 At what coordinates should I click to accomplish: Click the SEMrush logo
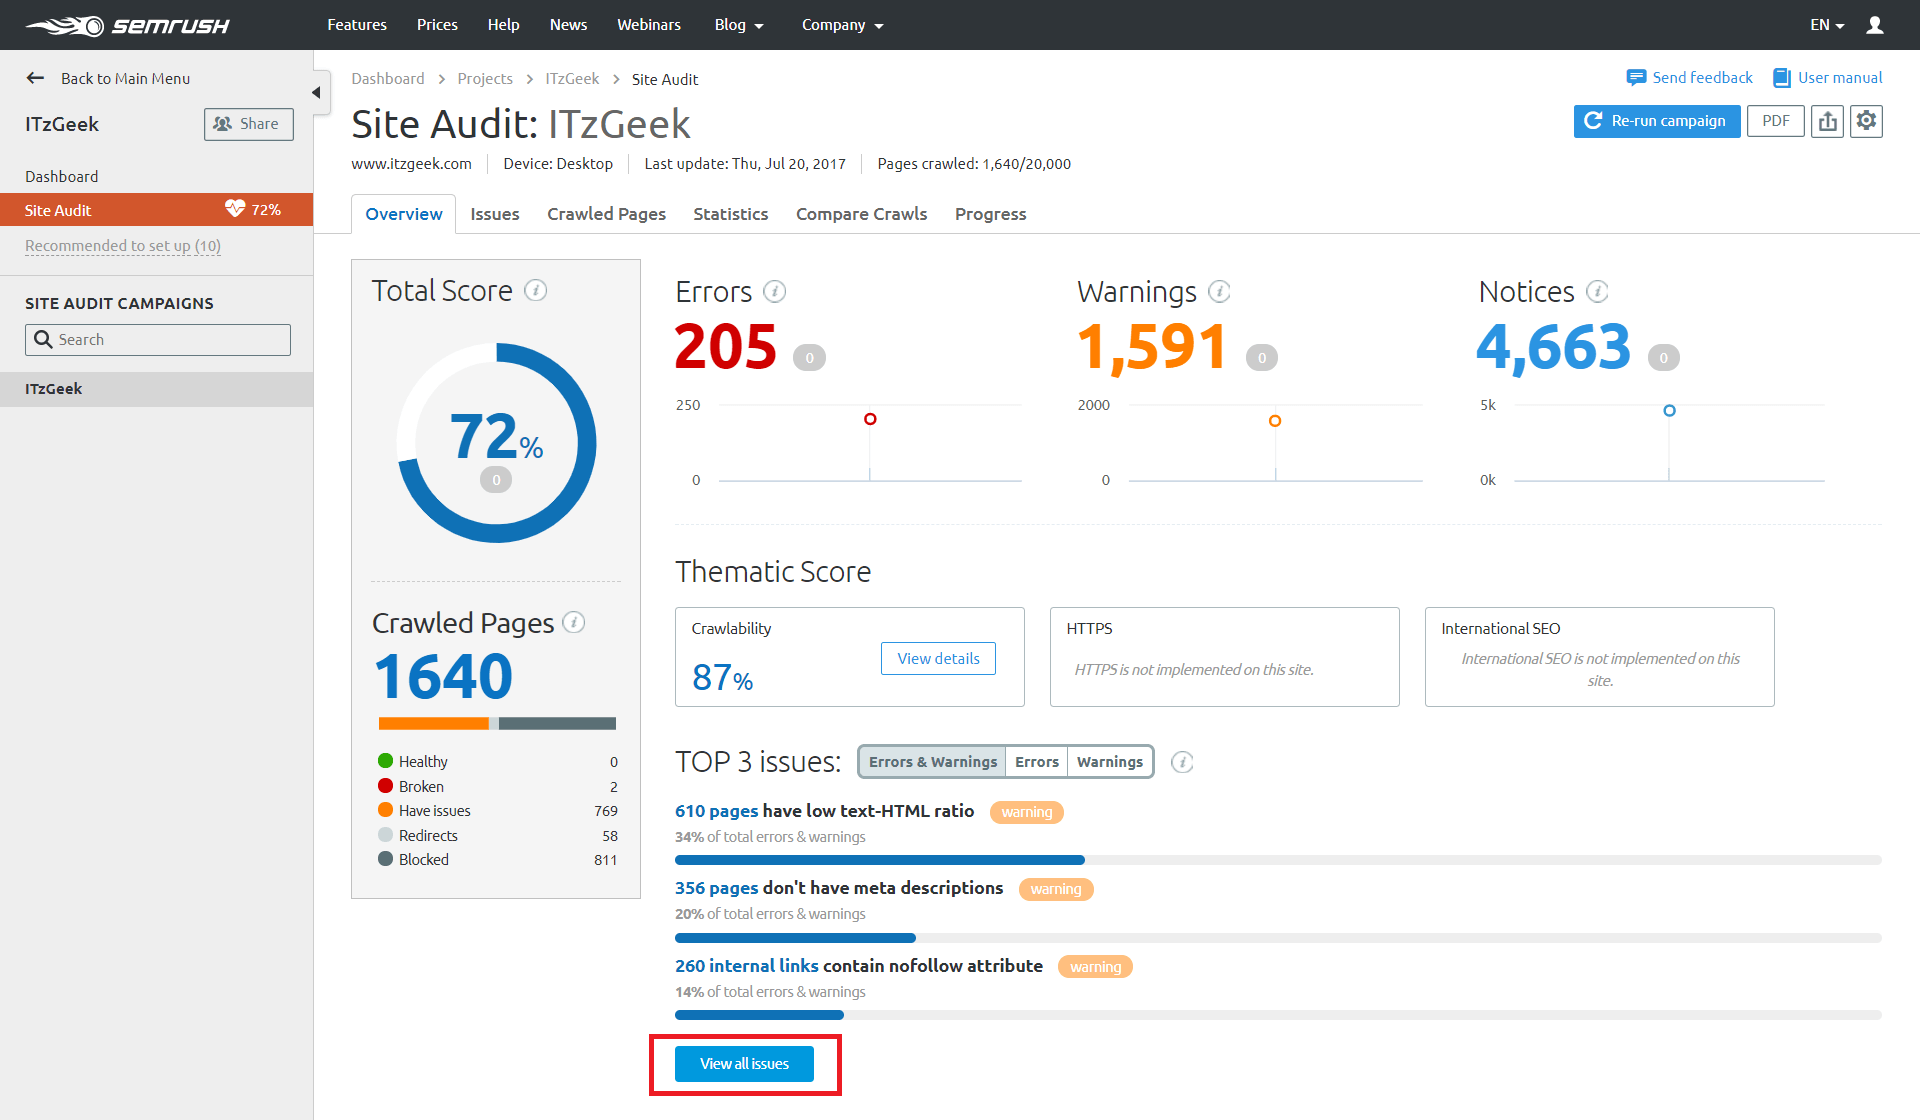point(127,25)
